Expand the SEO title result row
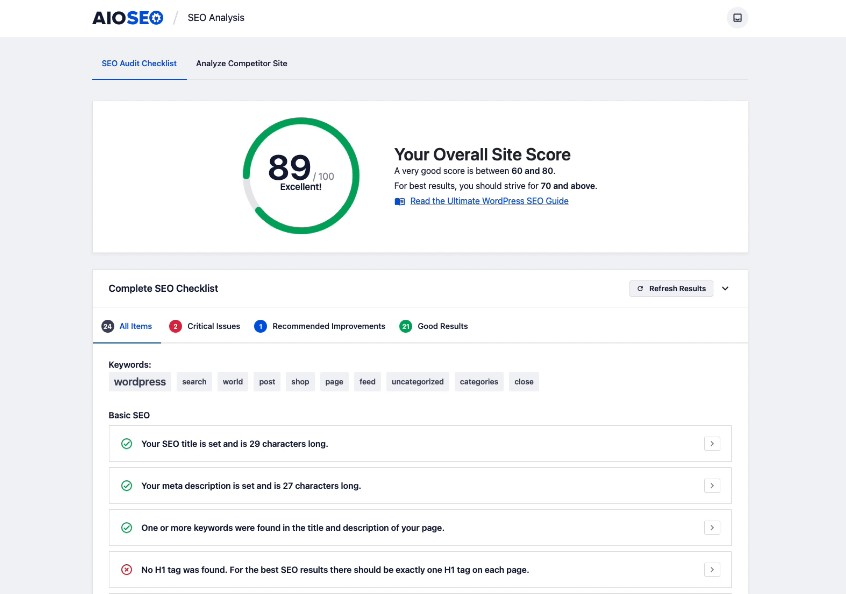This screenshot has width=846, height=594. point(711,444)
